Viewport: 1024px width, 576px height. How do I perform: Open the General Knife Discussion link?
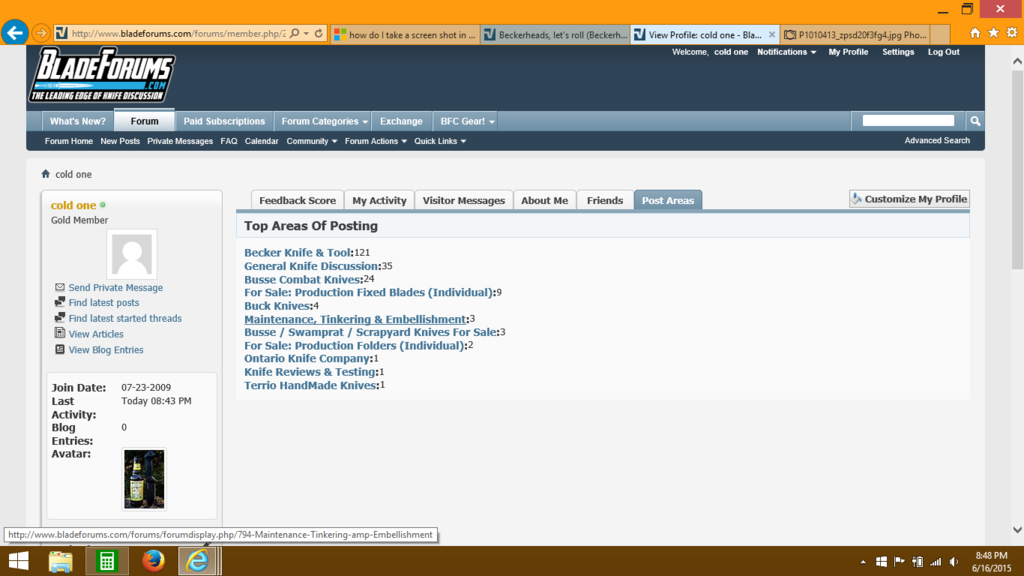coord(312,266)
